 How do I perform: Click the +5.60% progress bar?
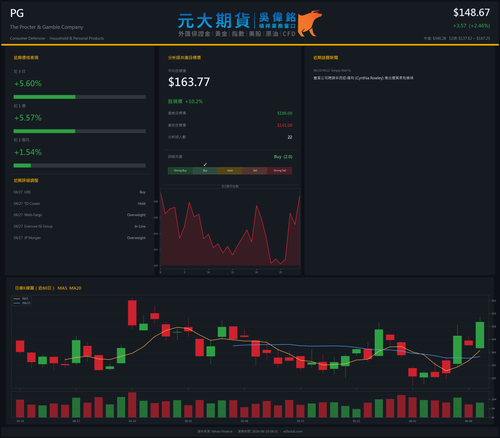pos(80,97)
